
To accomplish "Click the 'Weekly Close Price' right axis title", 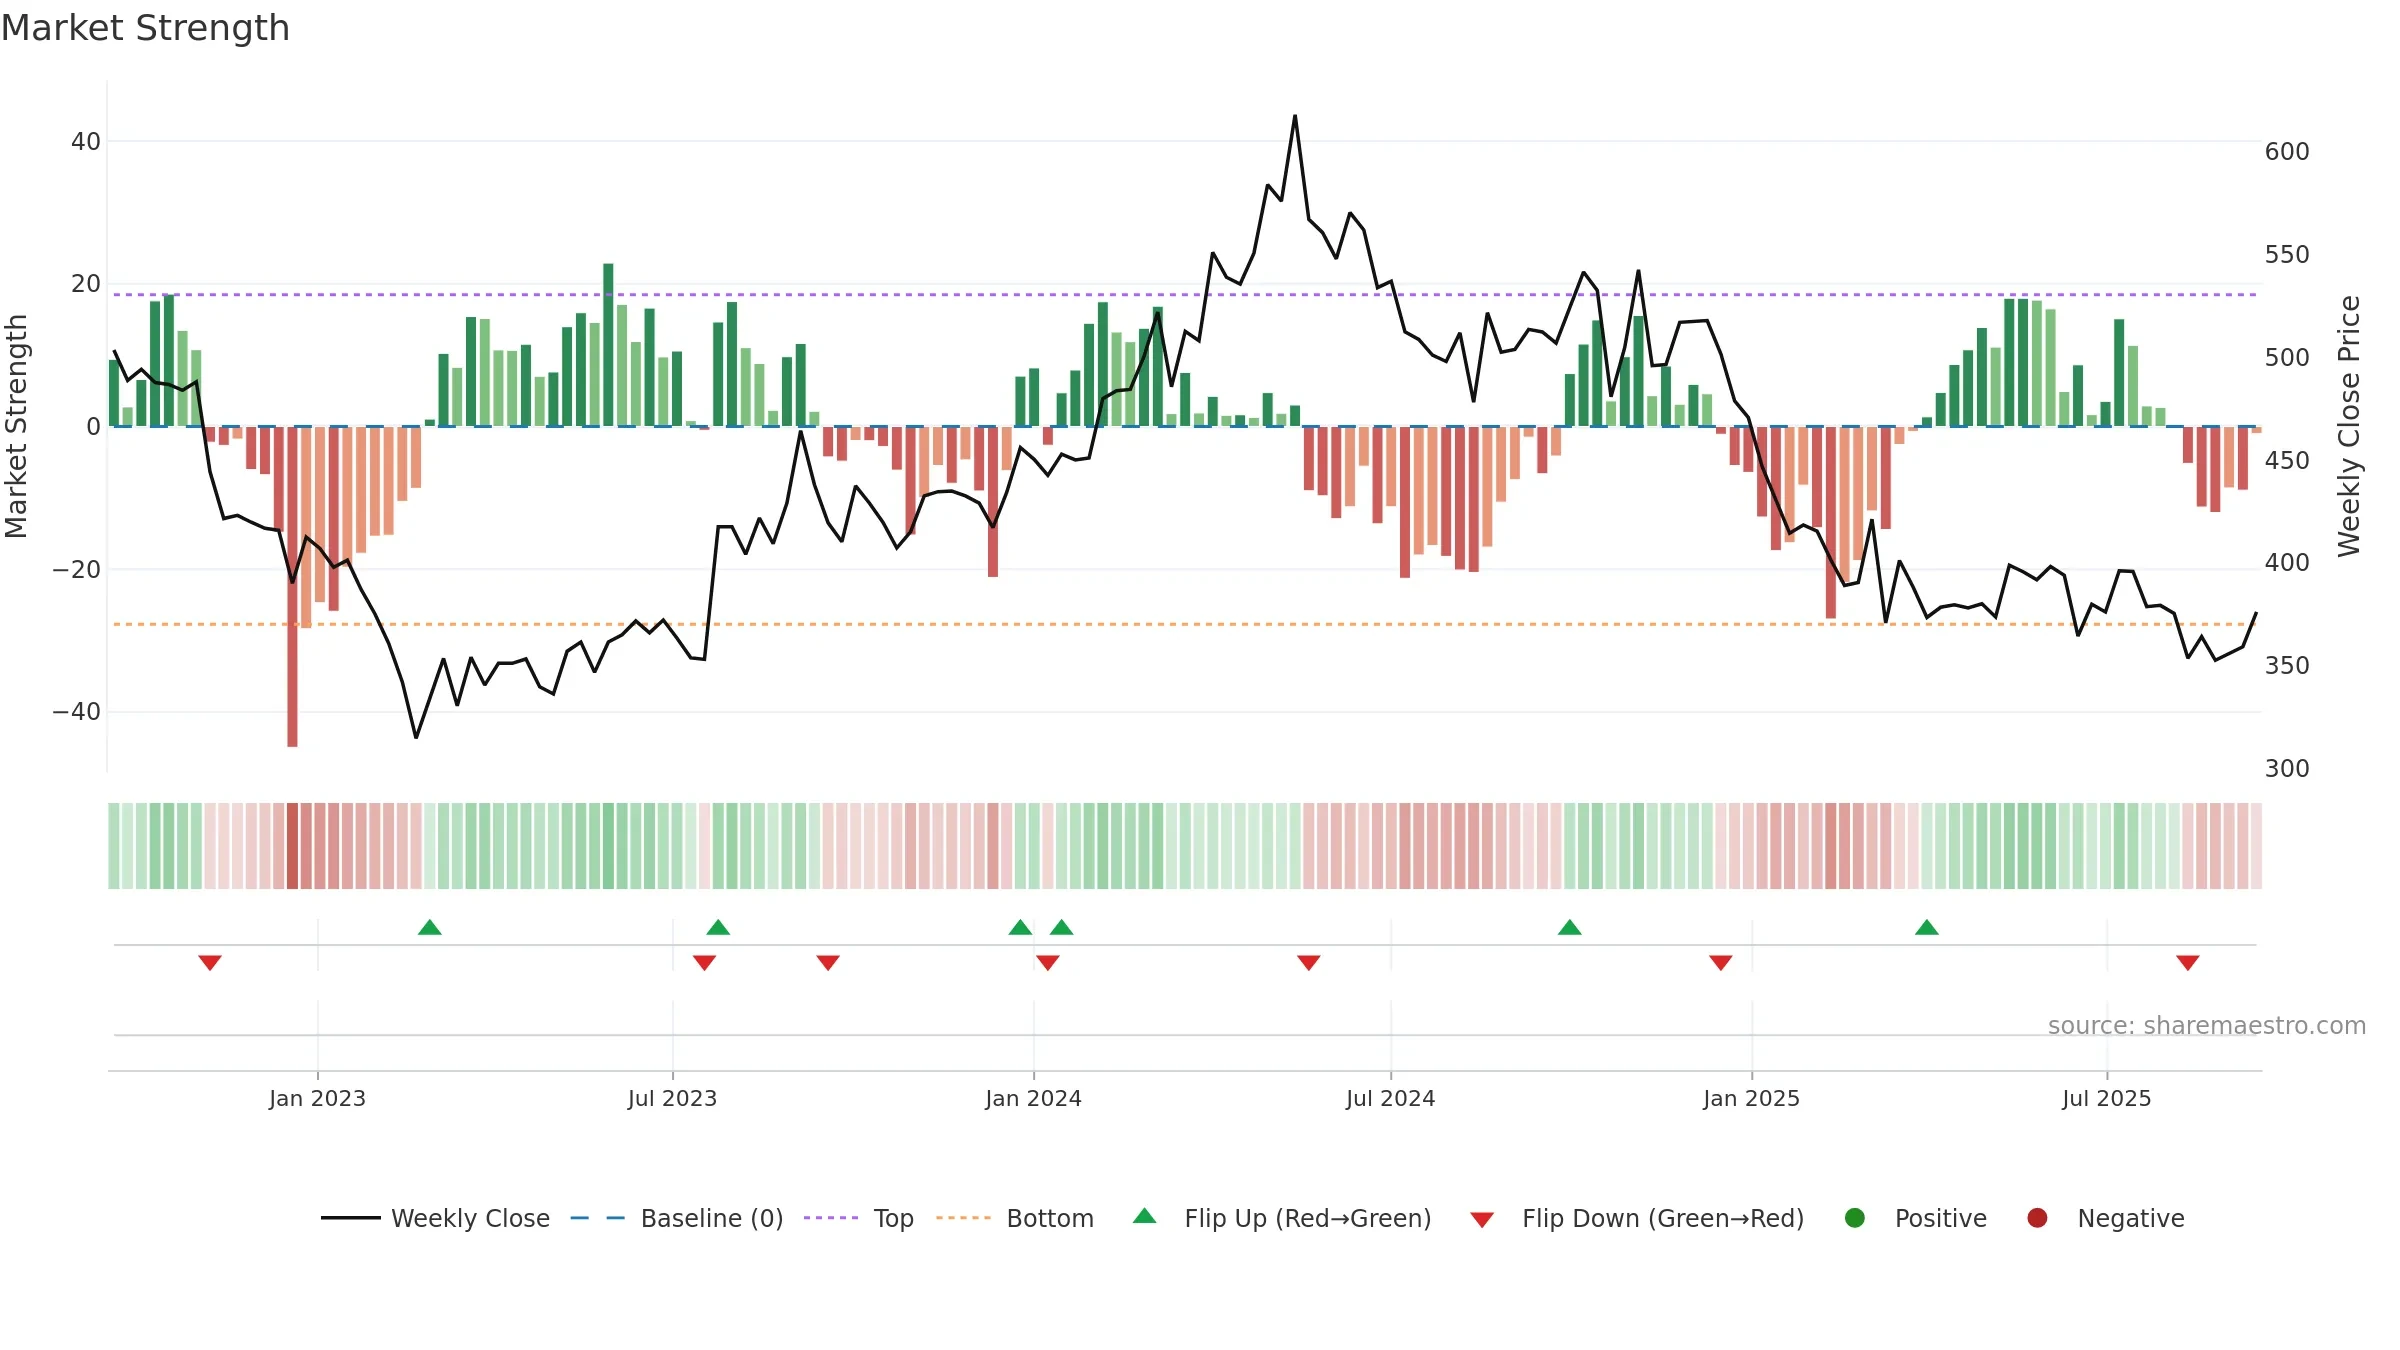I will (x=2349, y=426).
